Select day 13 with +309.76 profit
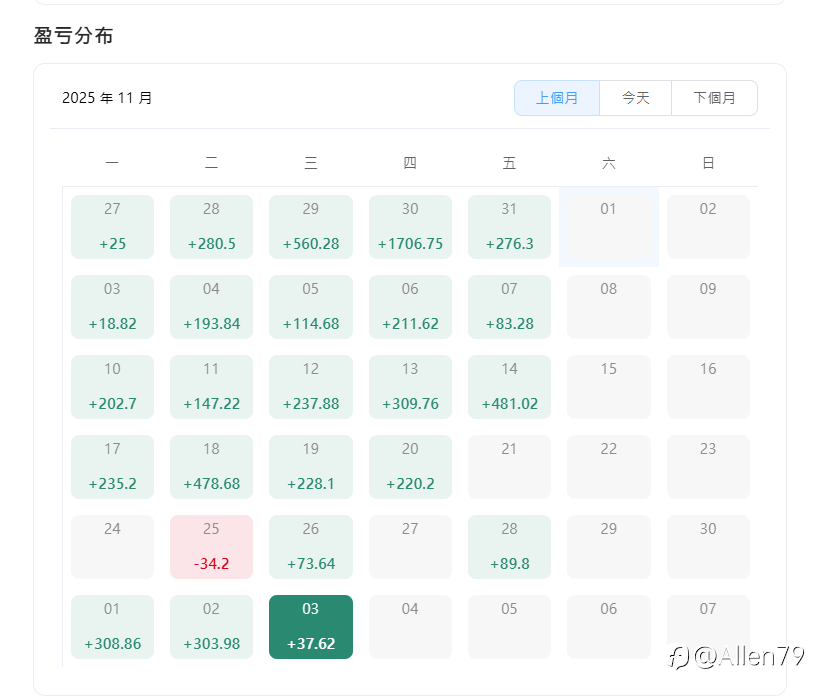 click(410, 387)
